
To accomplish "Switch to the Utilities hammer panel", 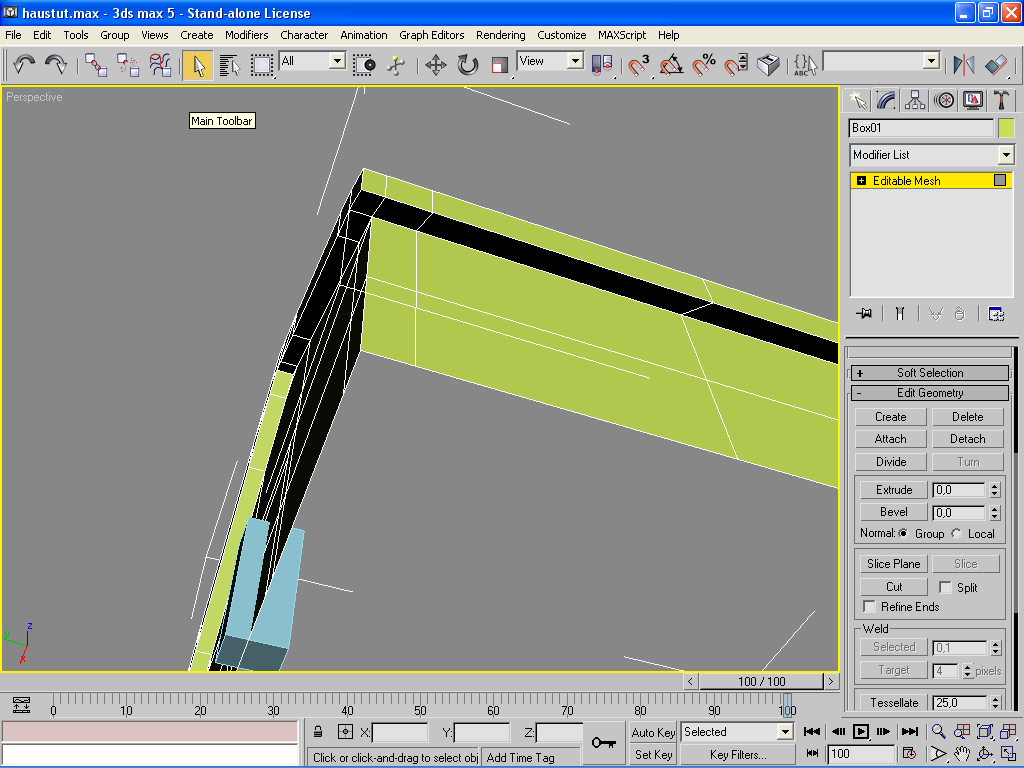I will pos(1001,100).
